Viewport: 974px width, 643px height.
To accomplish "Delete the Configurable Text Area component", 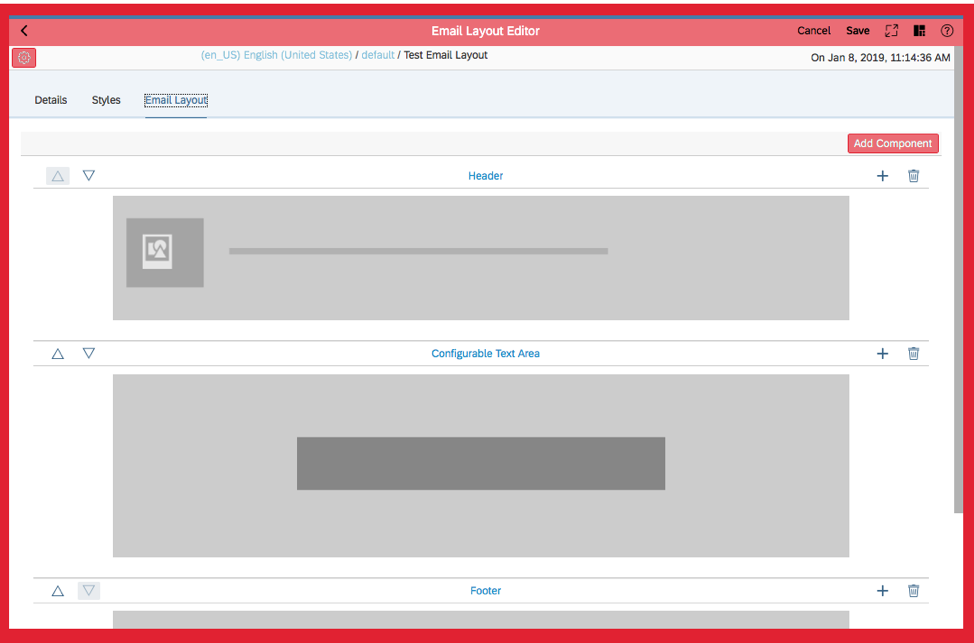I will (x=913, y=354).
